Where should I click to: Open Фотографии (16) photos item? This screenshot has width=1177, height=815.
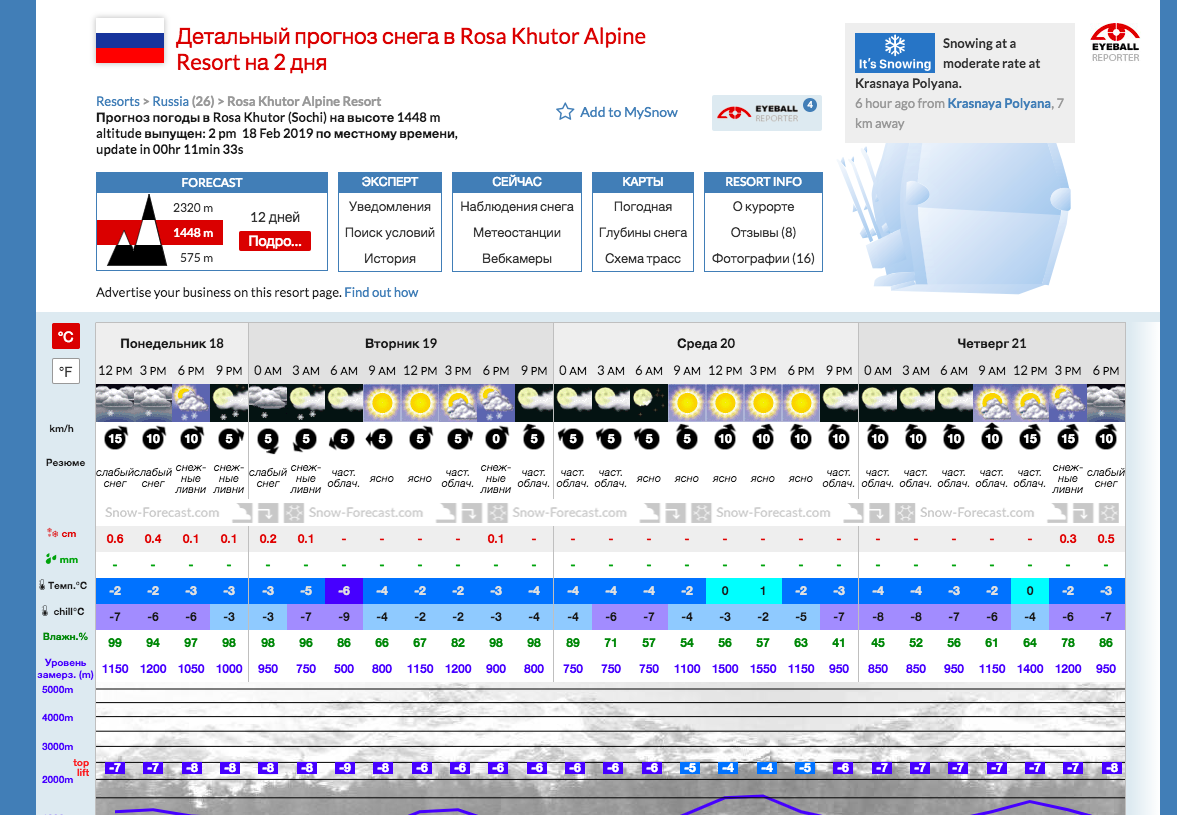pos(763,258)
